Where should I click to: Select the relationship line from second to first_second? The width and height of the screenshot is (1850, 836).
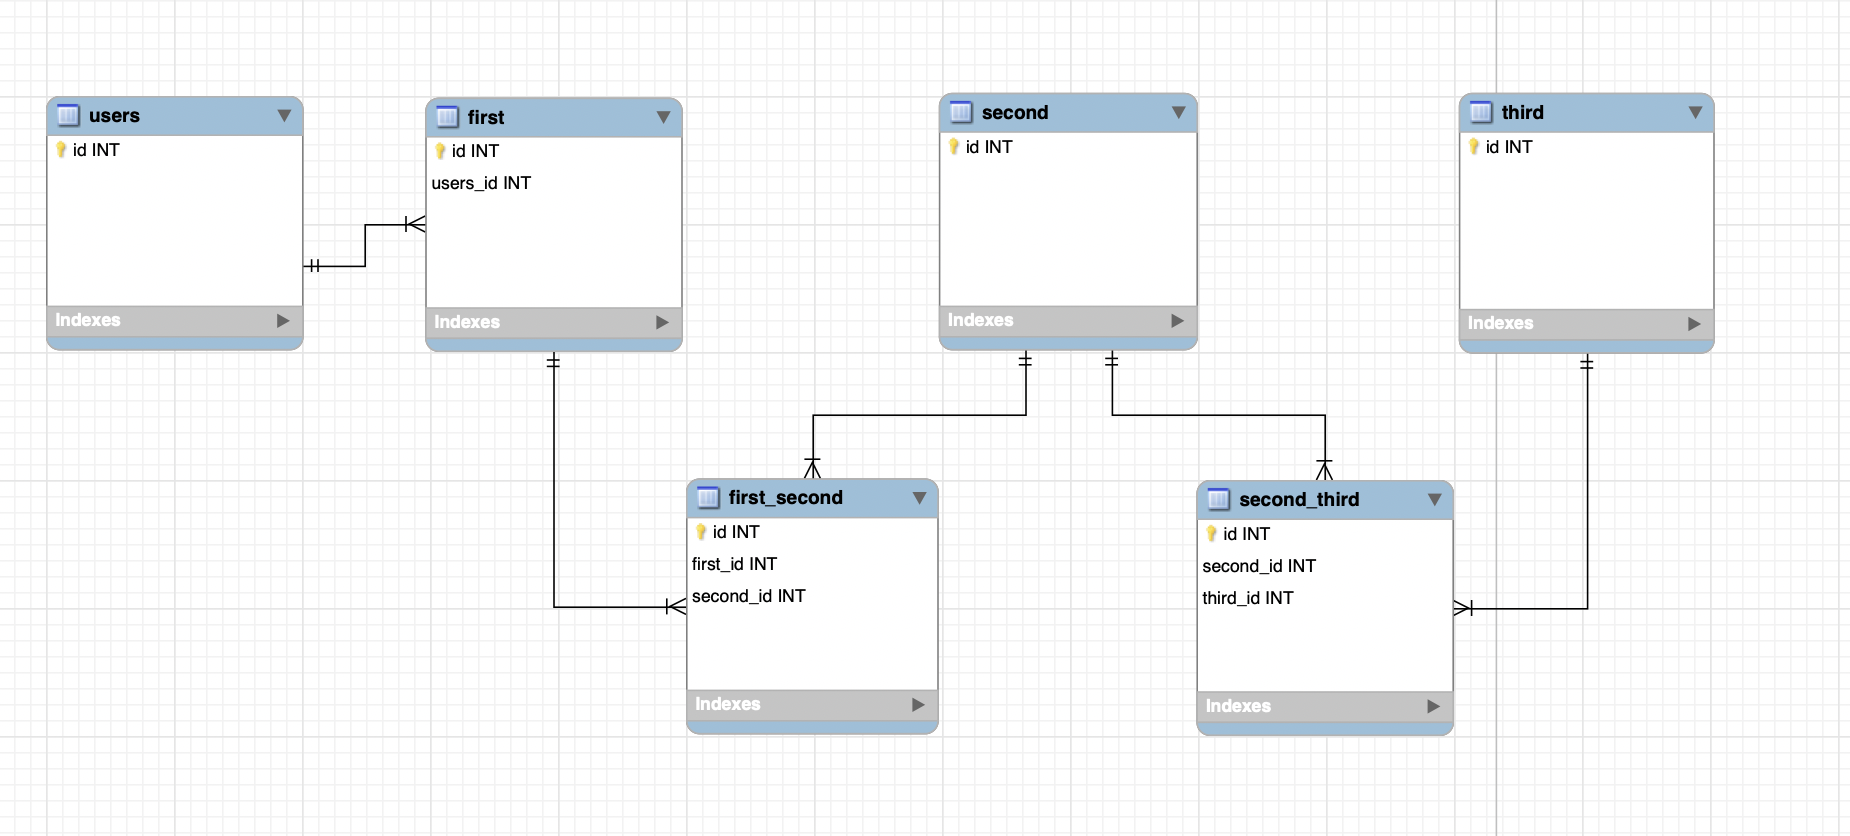(920, 415)
